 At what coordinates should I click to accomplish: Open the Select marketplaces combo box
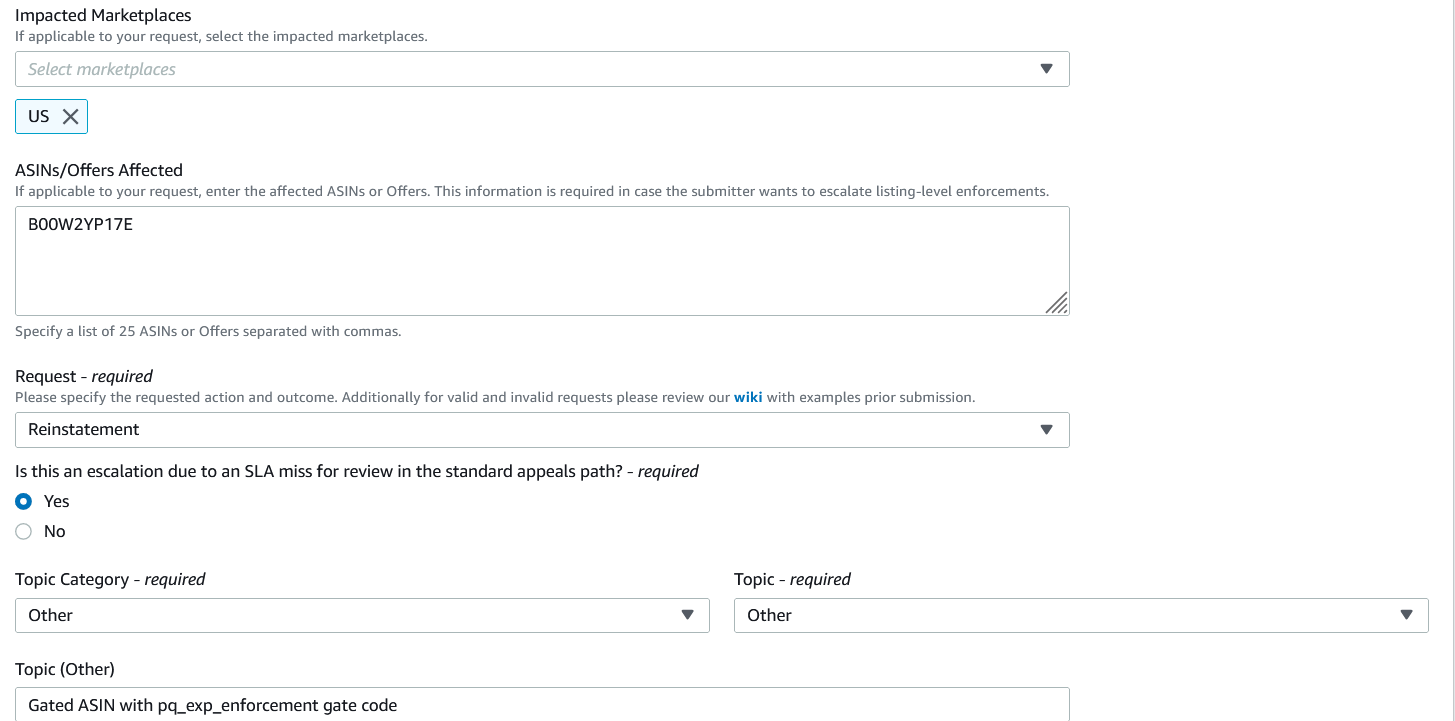tap(542, 69)
